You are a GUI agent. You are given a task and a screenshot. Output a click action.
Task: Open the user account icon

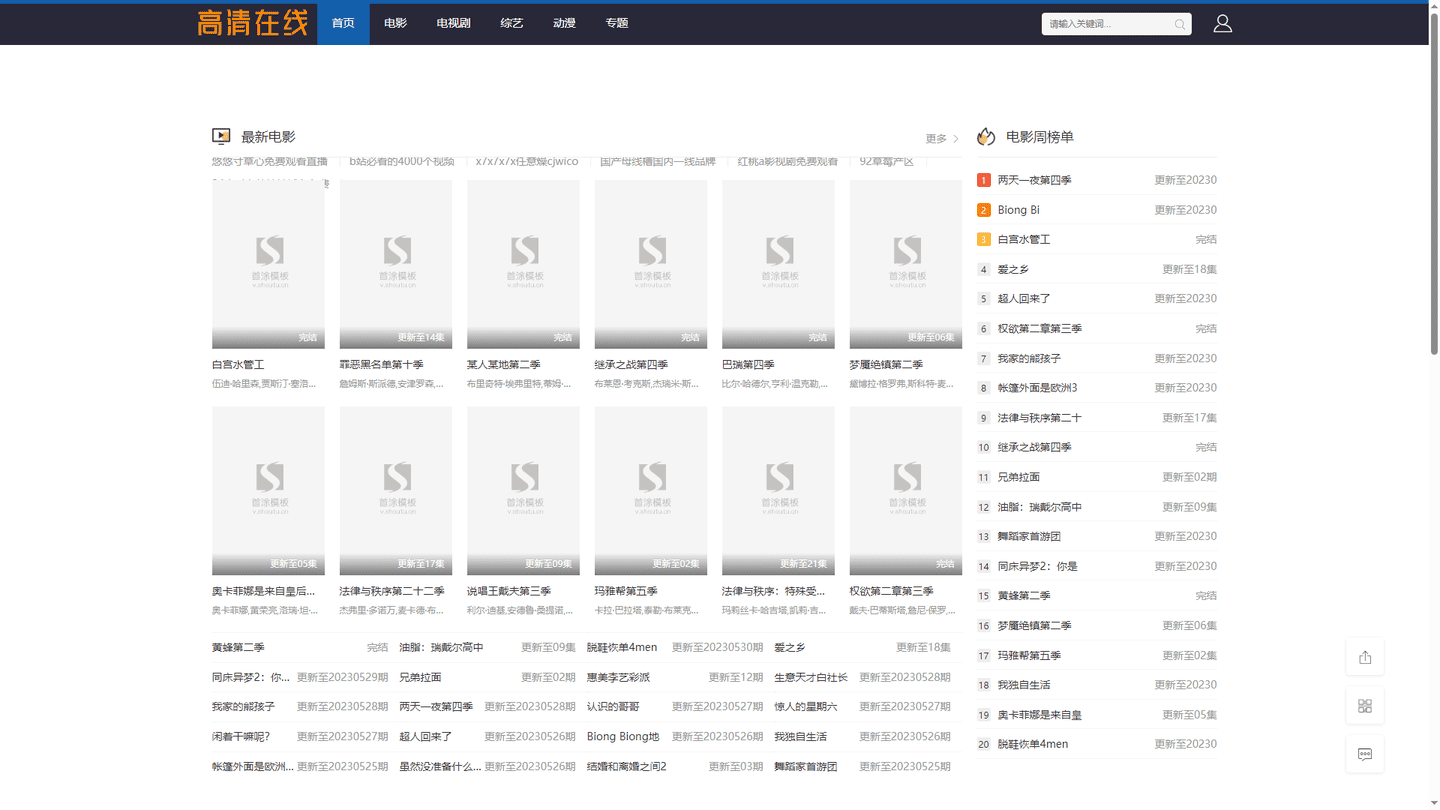pos(1222,23)
